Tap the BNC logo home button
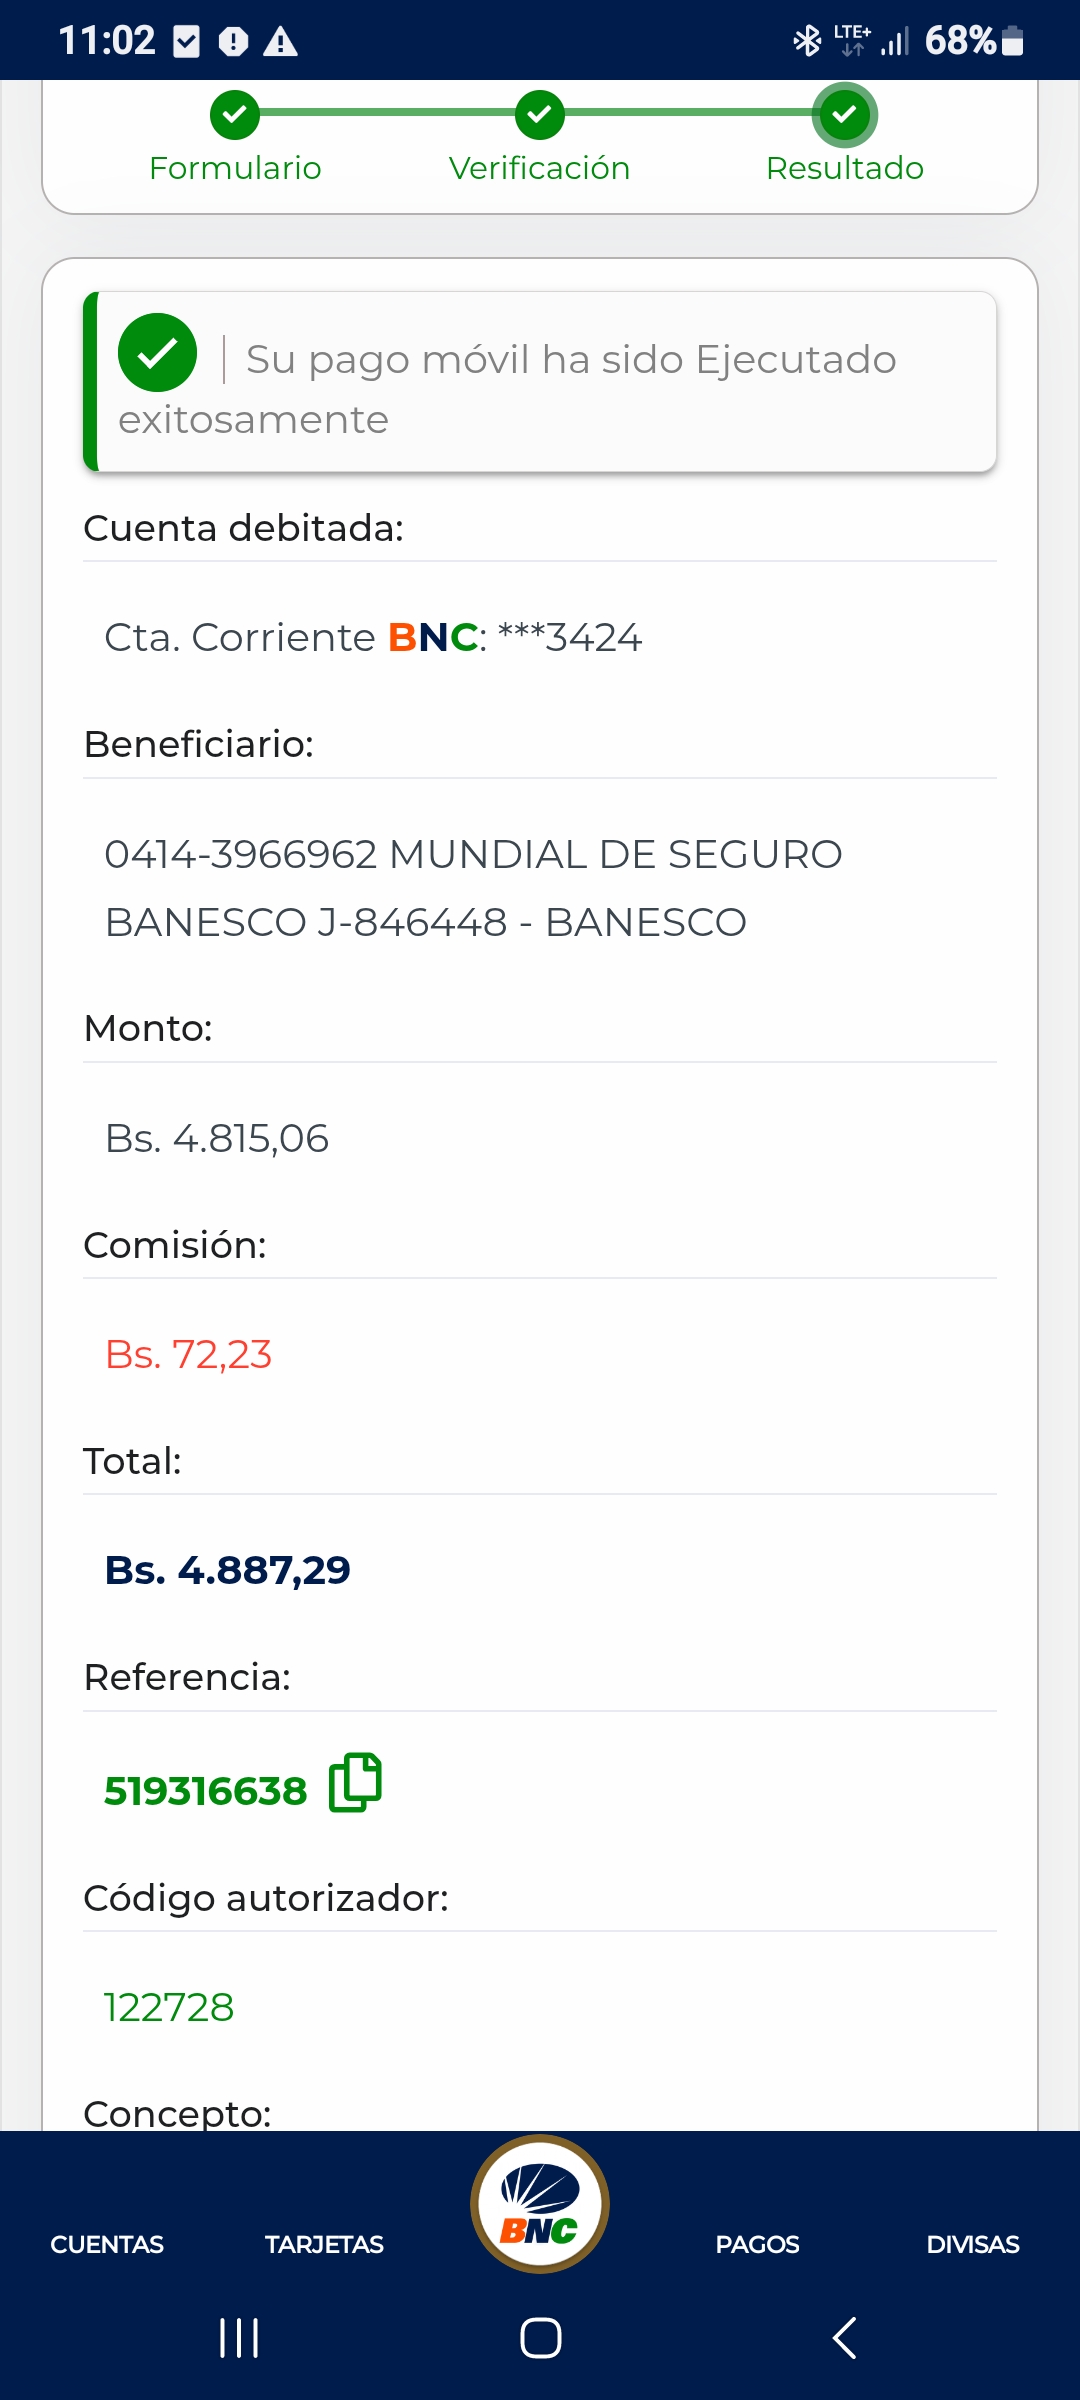The width and height of the screenshot is (1080, 2400). 540,2204
